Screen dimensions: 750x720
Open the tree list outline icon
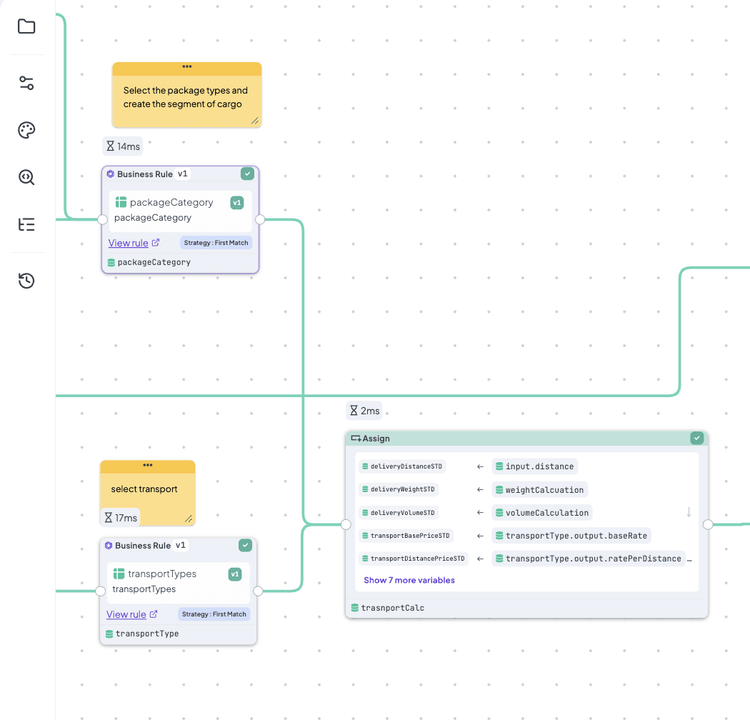(27, 225)
